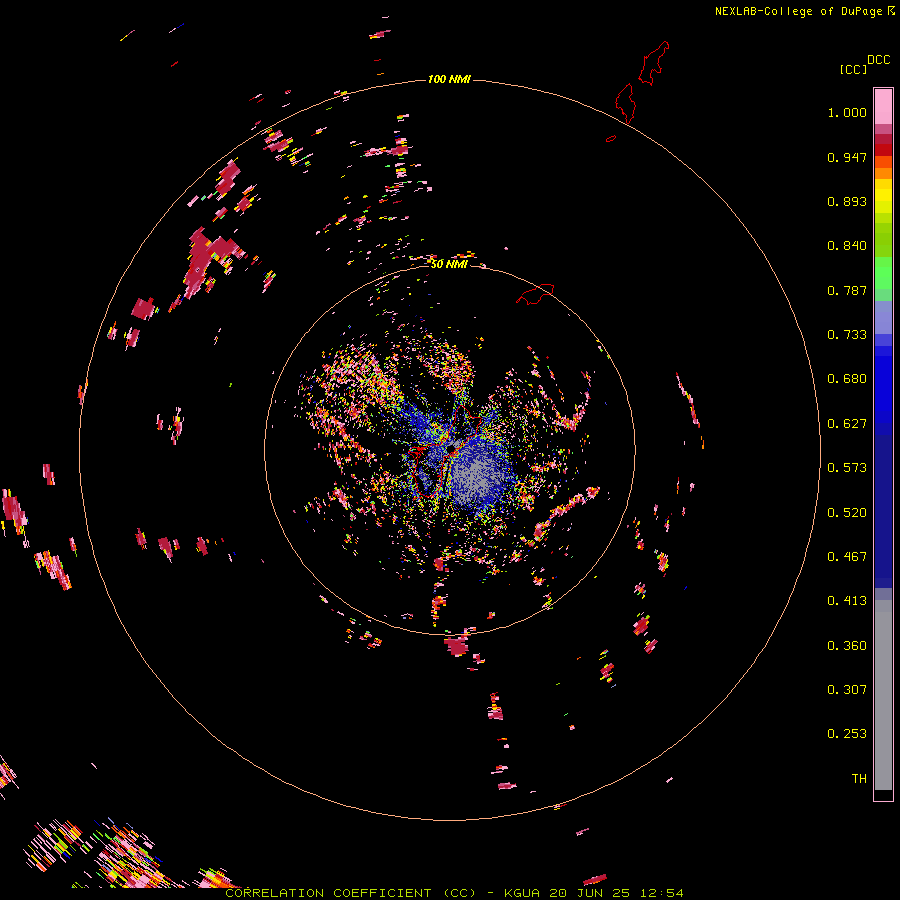Click the DCC legend title
Screen dimensions: 900x900
coord(878,60)
